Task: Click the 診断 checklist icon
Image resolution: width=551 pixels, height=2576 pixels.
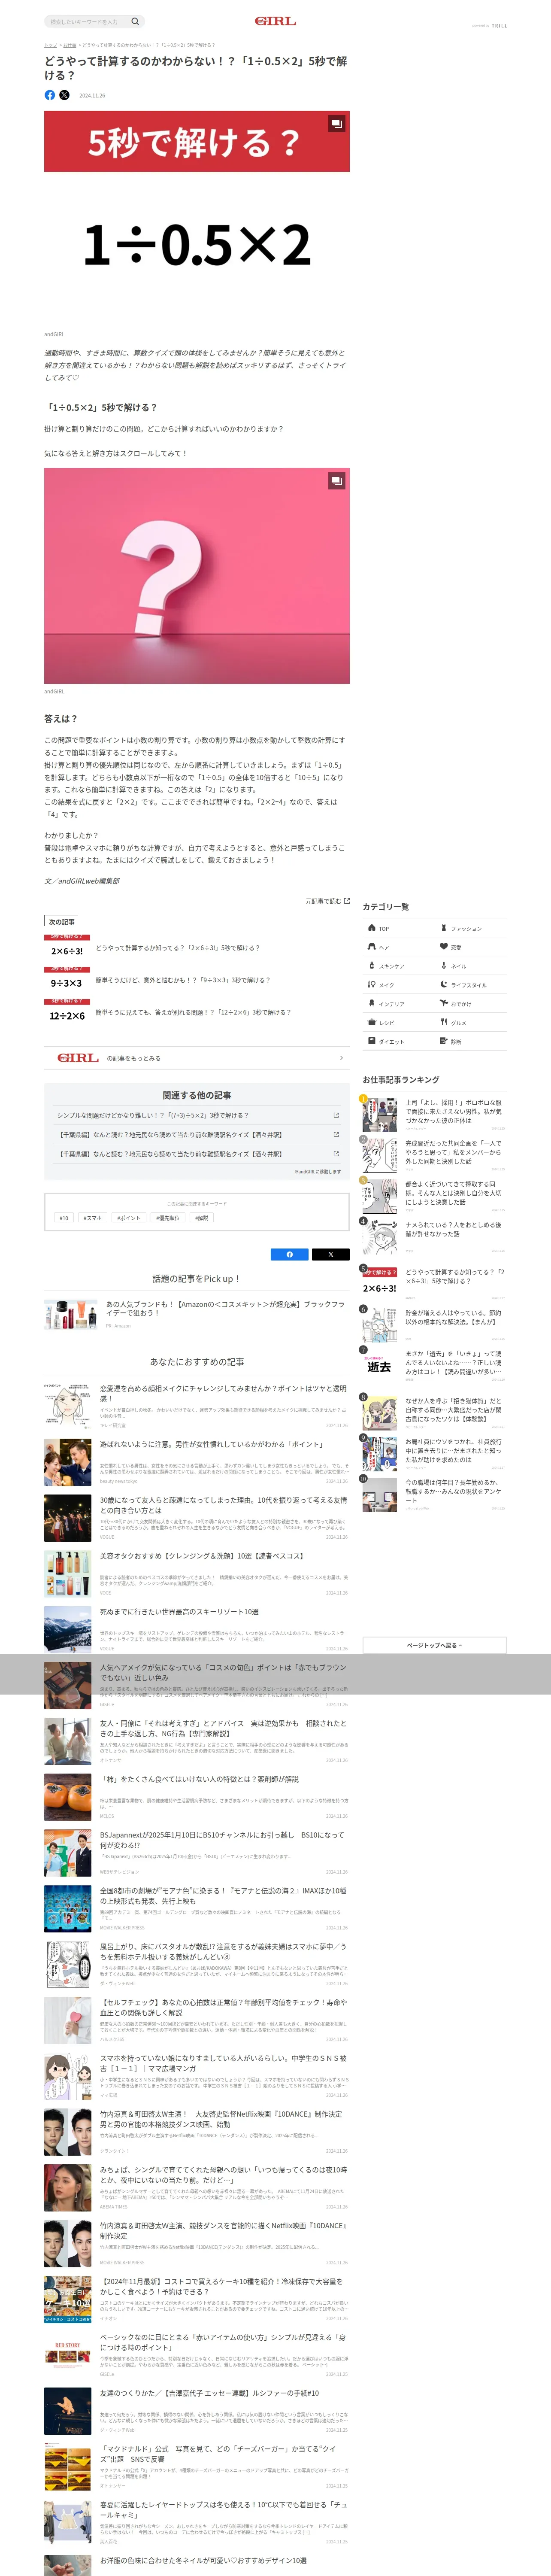Action: point(444,1041)
